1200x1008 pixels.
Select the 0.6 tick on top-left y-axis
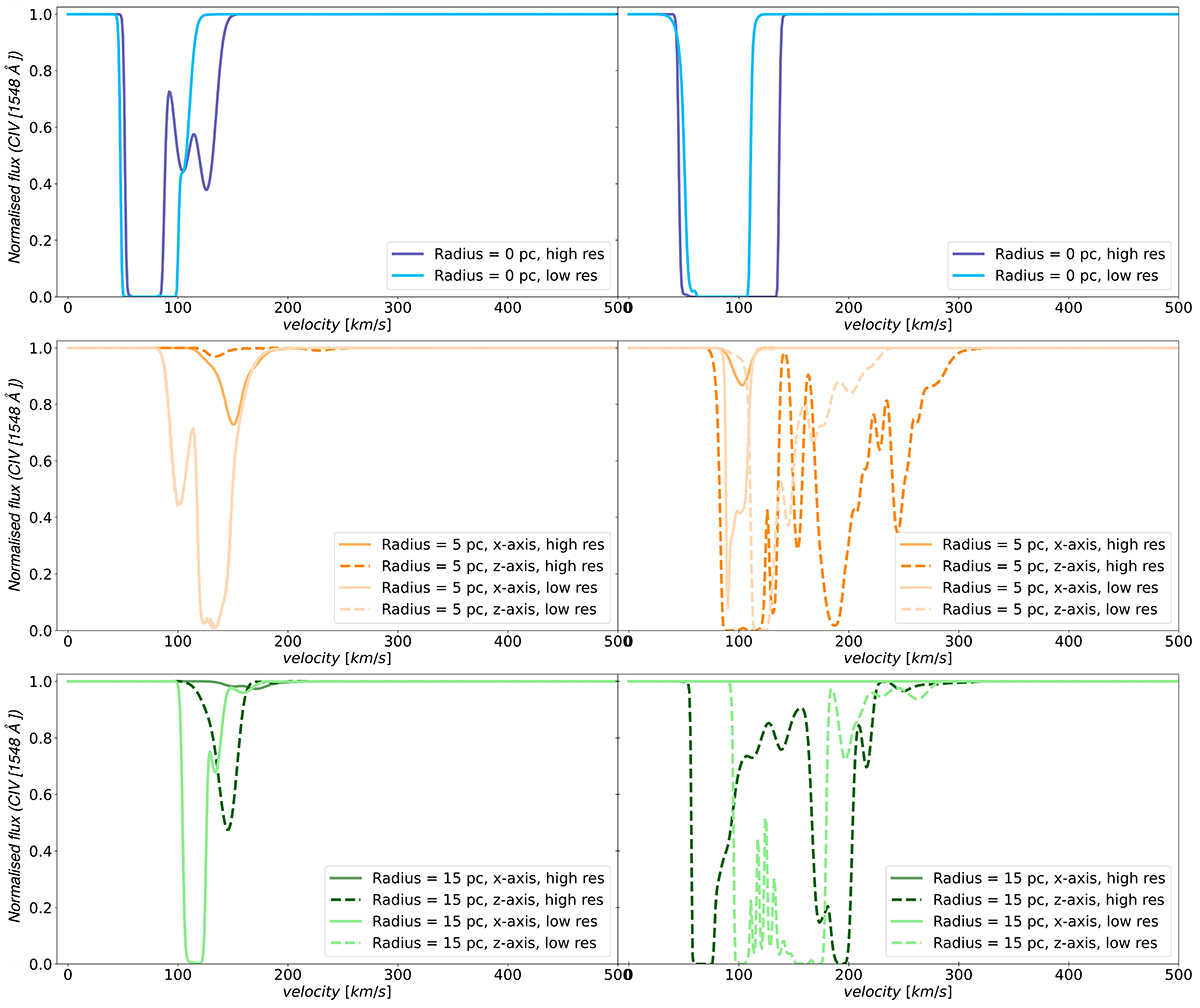[40, 128]
